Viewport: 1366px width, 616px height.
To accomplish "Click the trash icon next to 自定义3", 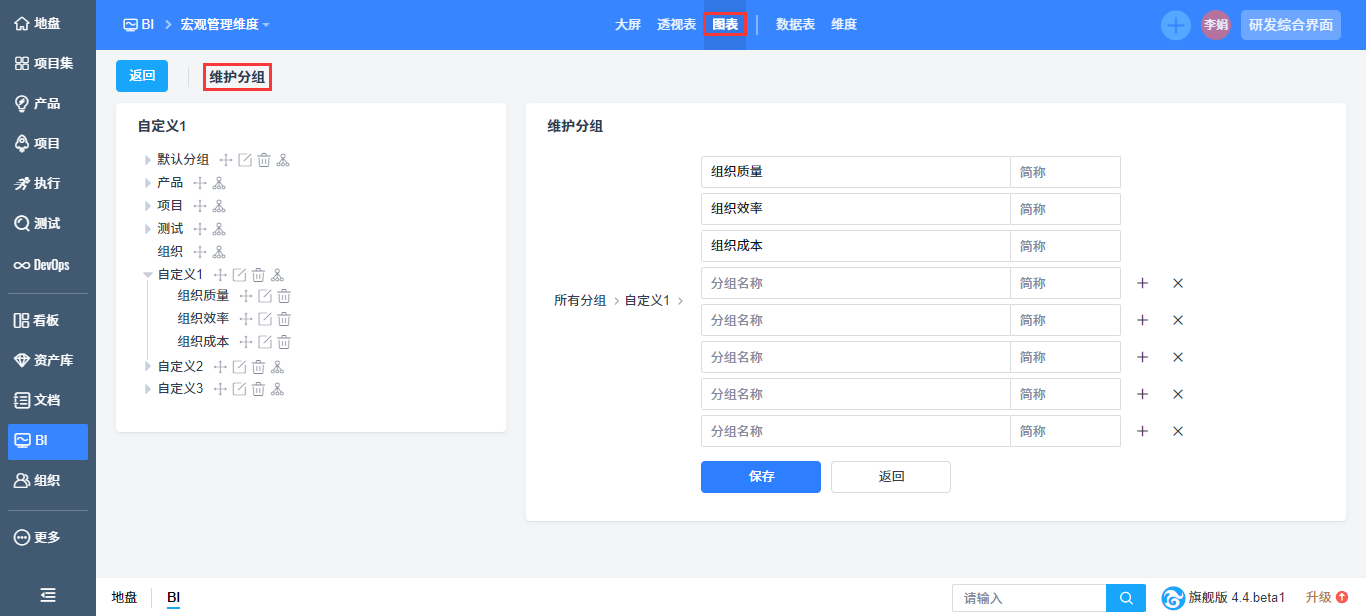I will coord(258,389).
